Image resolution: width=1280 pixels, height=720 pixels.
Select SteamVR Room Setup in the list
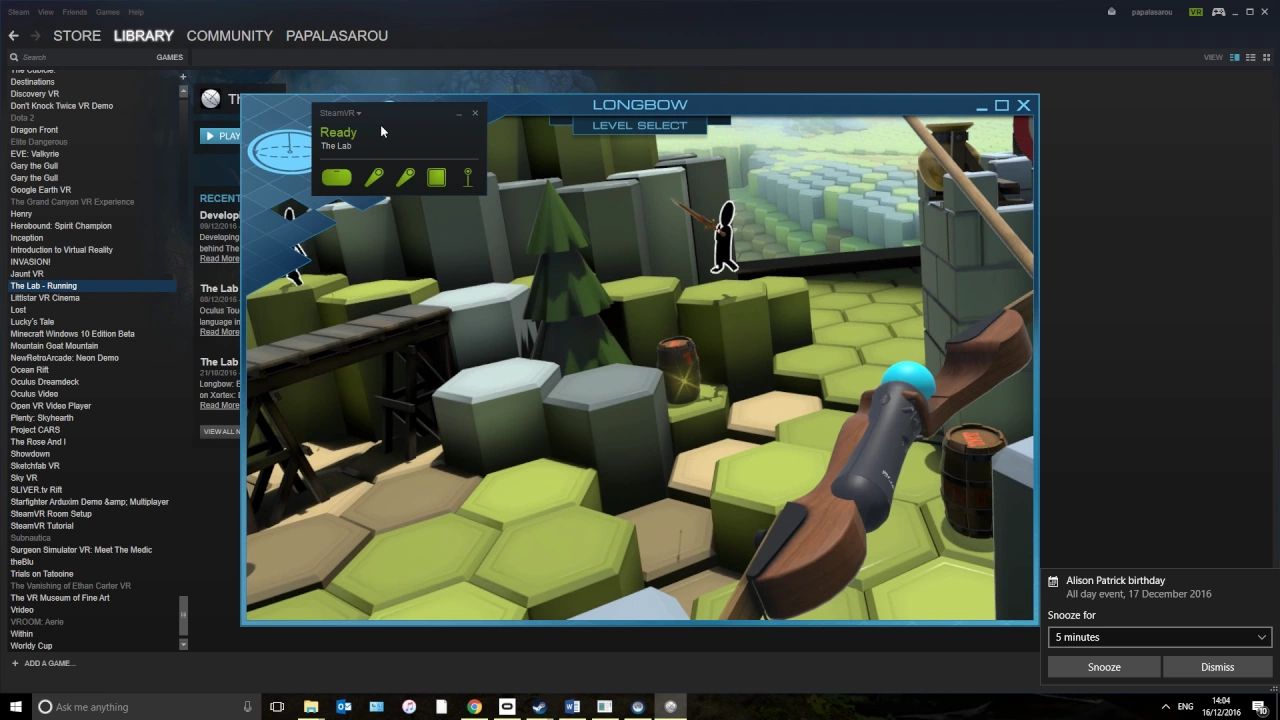tap(51, 514)
